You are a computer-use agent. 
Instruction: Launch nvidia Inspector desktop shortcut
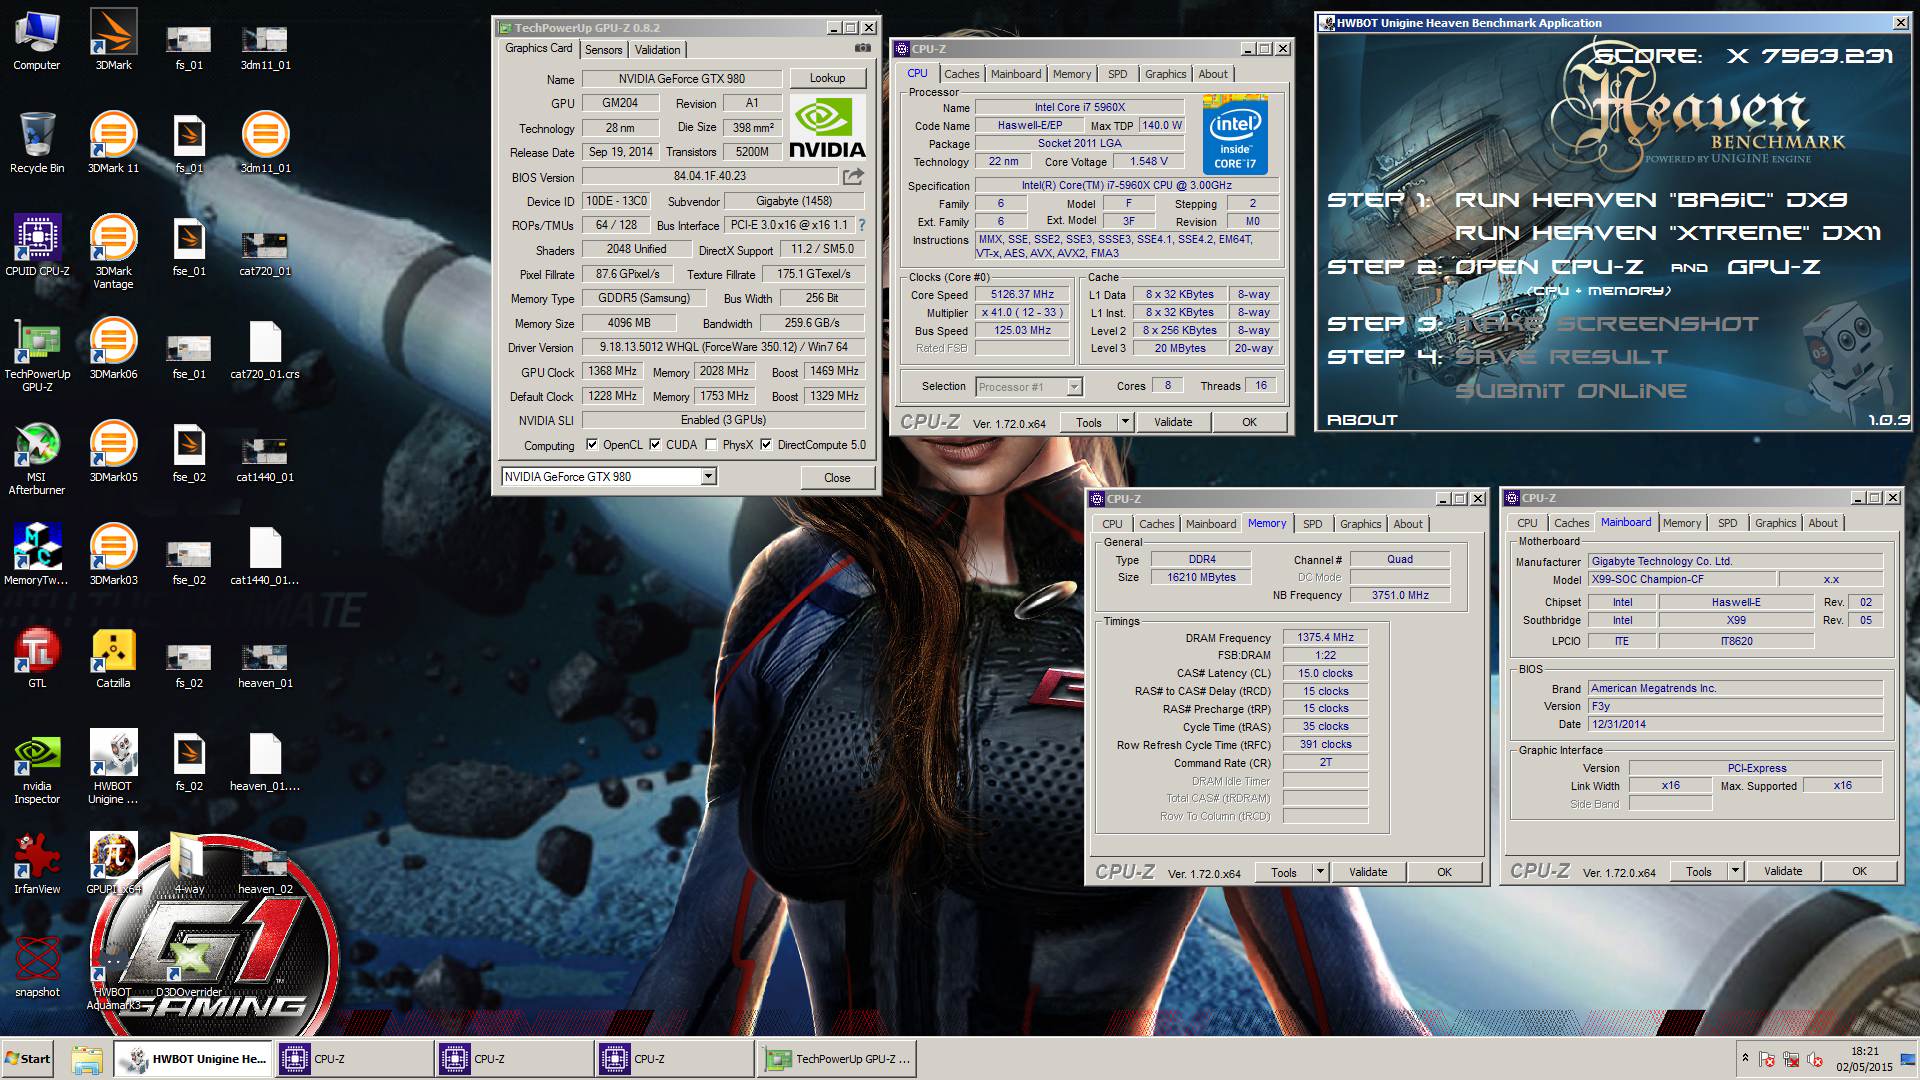[x=37, y=767]
